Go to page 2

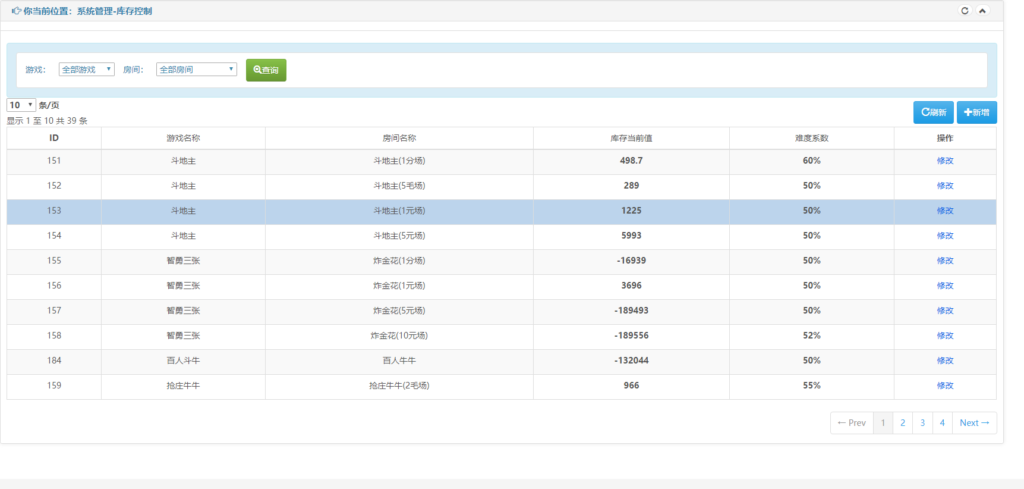coord(902,423)
